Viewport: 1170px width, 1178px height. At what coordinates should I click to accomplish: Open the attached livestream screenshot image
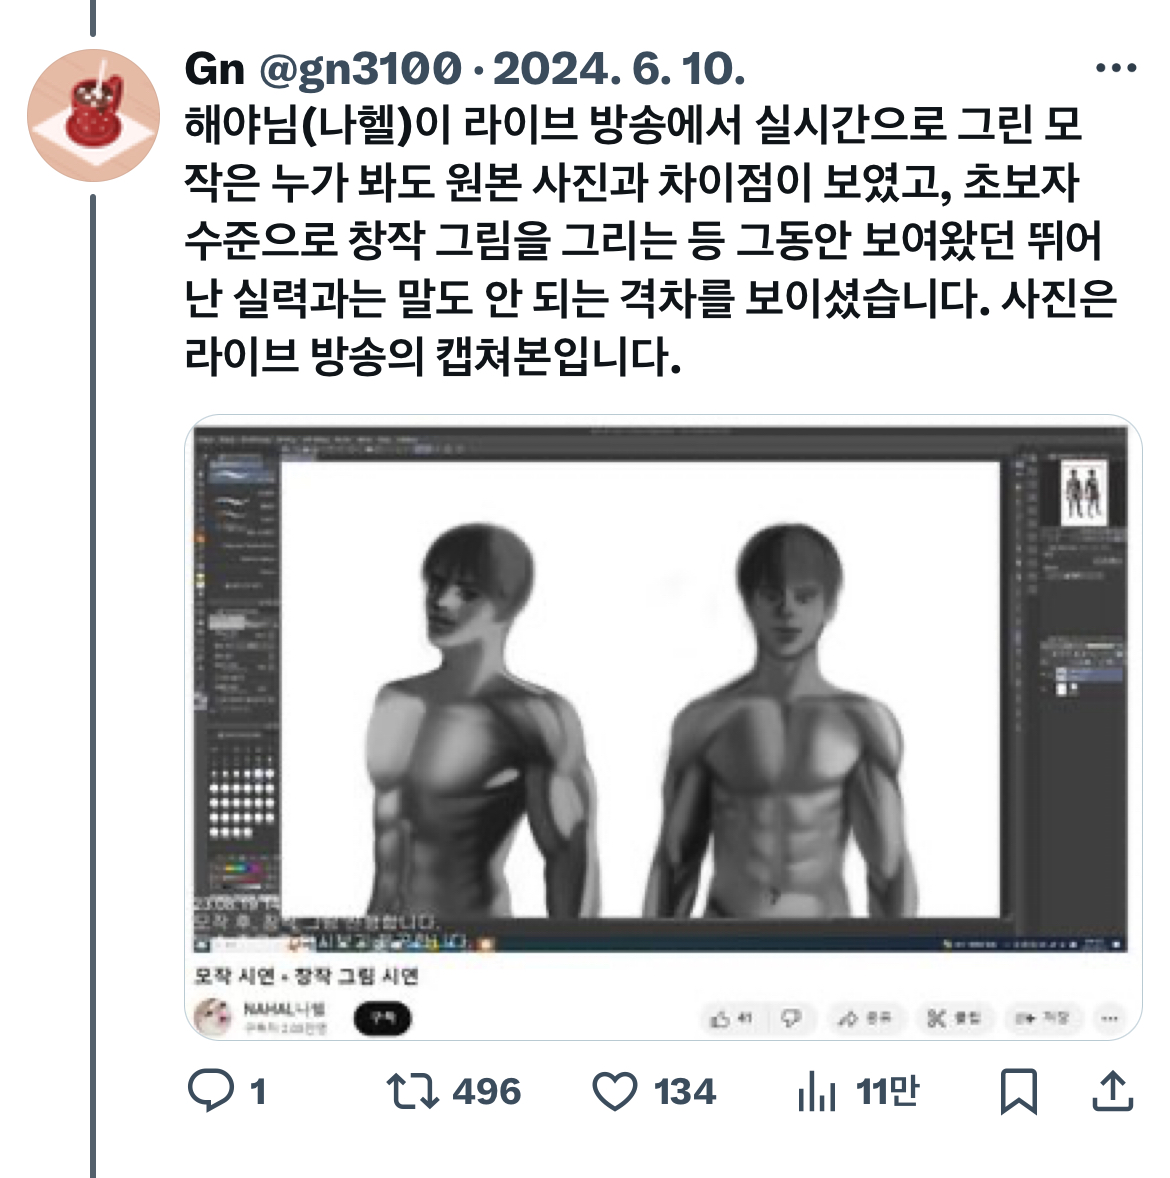[x=663, y=727]
